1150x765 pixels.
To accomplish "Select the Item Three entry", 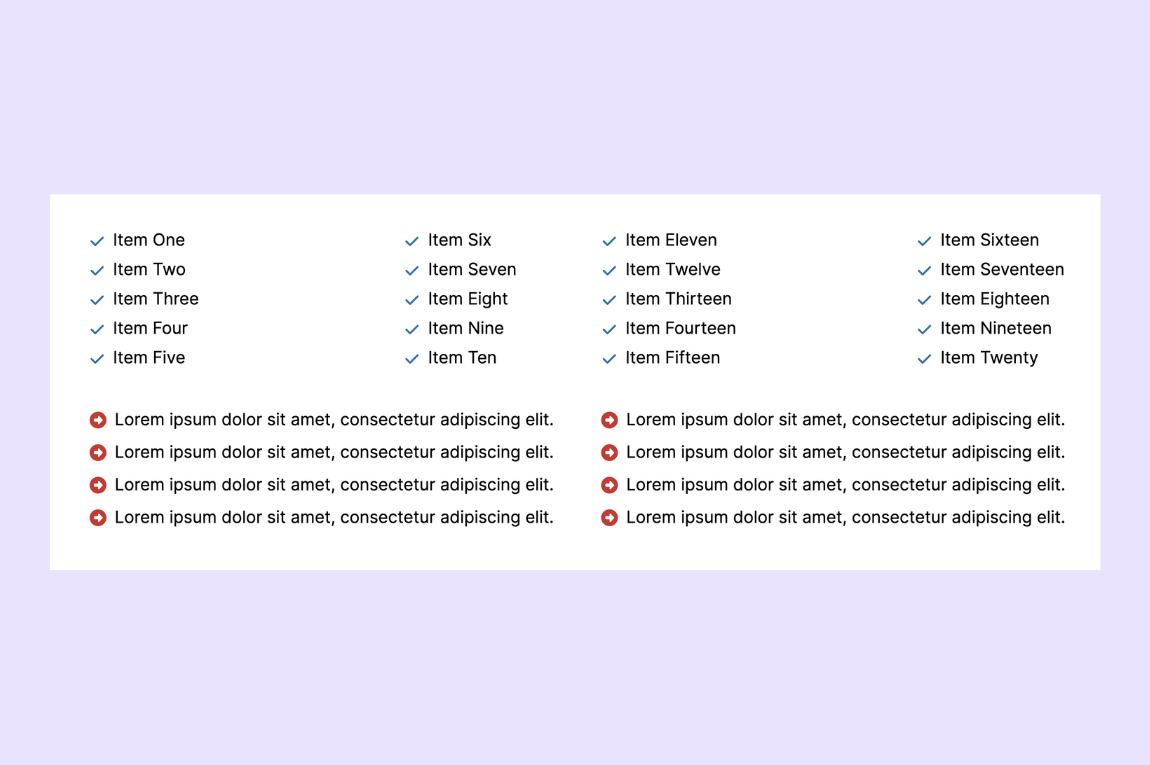I will (x=156, y=299).
